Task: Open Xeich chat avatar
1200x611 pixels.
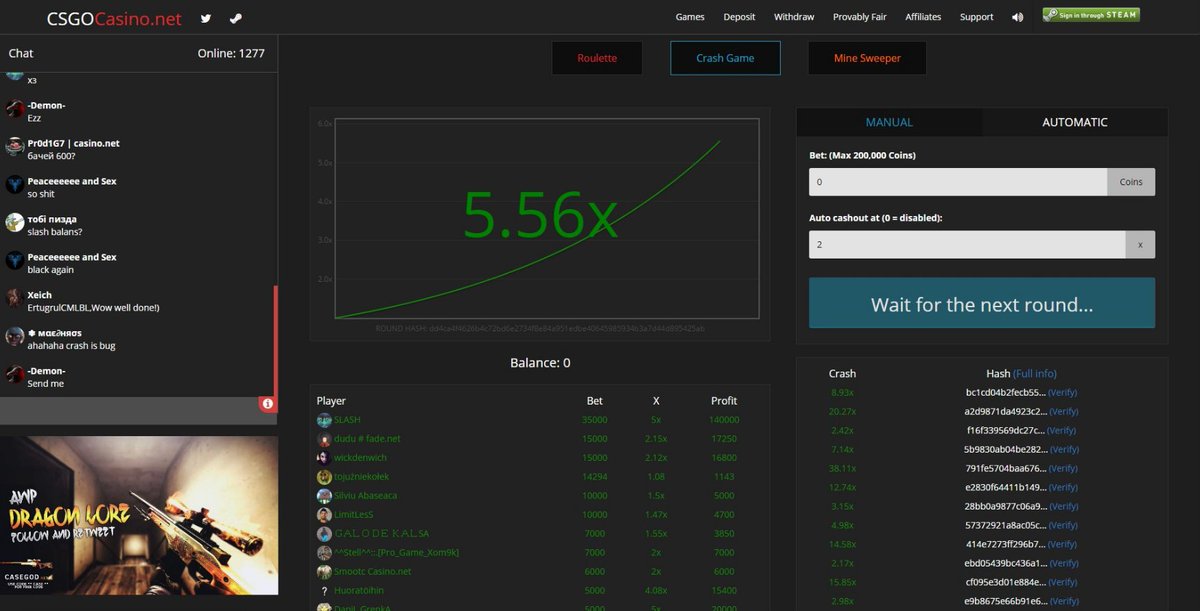Action: [x=14, y=299]
